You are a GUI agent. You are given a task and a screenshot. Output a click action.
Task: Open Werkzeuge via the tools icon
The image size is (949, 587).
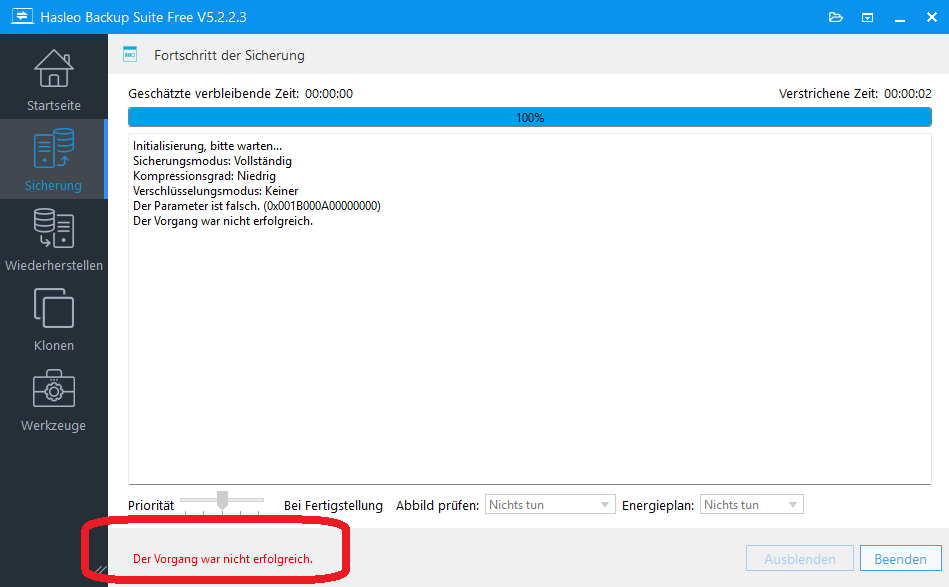click(x=53, y=389)
